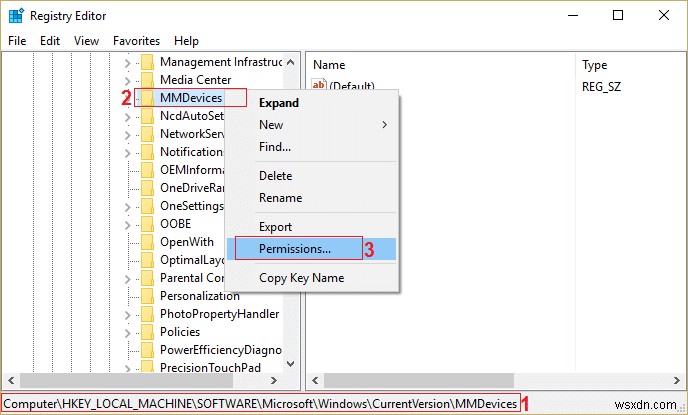Image resolution: width=688 pixels, height=415 pixels.
Task: Expand the Media Center key
Action: (127, 81)
